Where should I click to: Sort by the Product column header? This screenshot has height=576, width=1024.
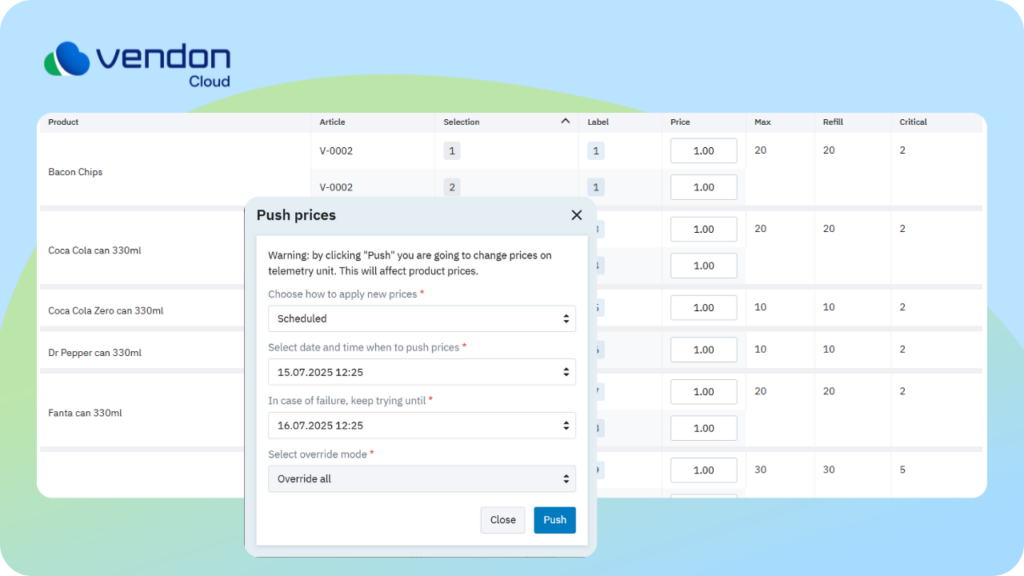coord(63,122)
